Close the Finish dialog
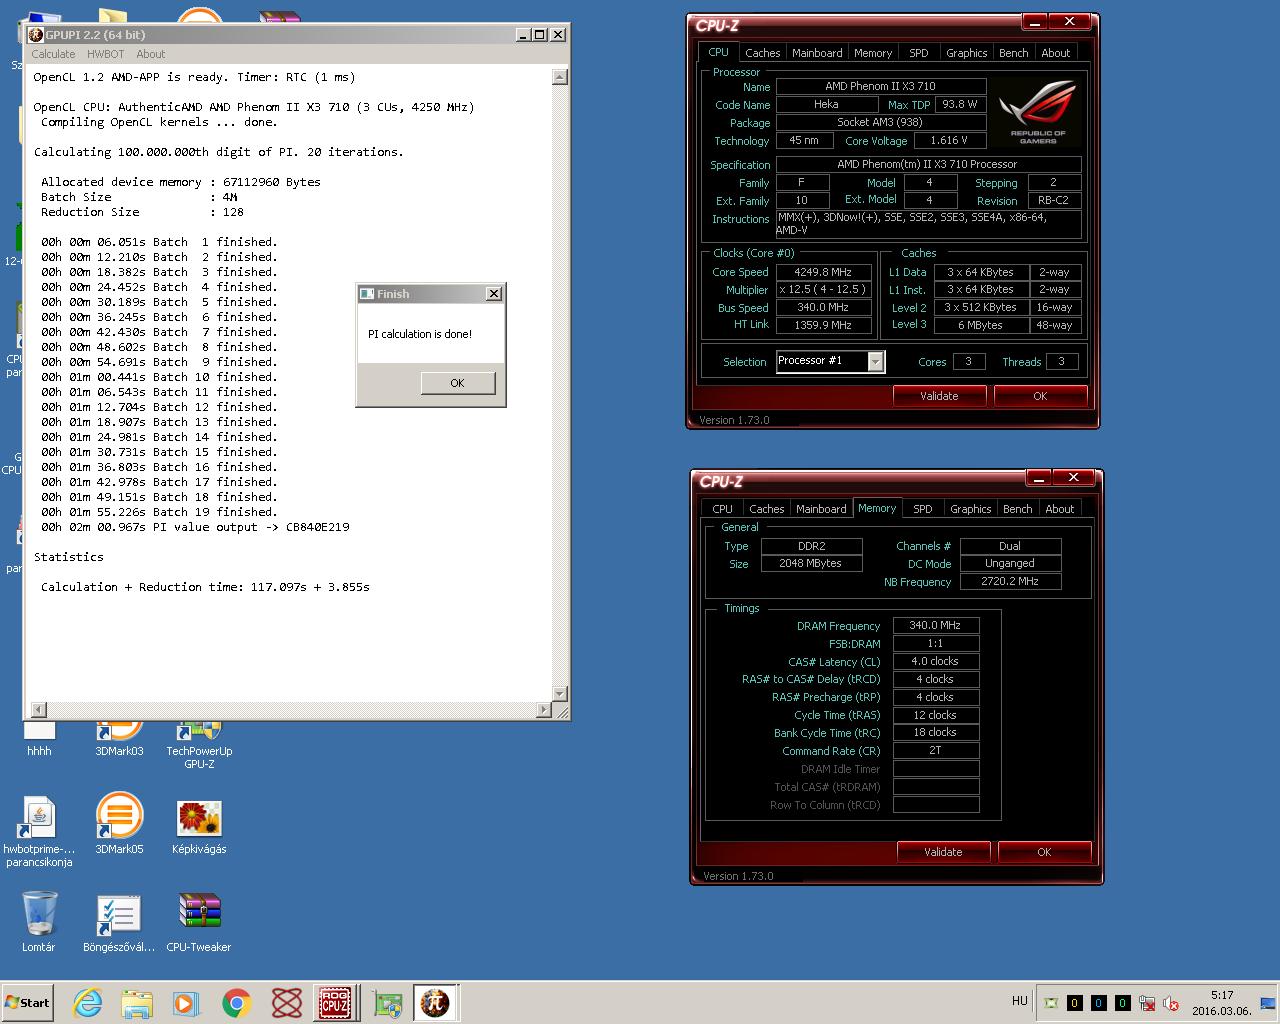The image size is (1280, 1024). click(x=493, y=294)
